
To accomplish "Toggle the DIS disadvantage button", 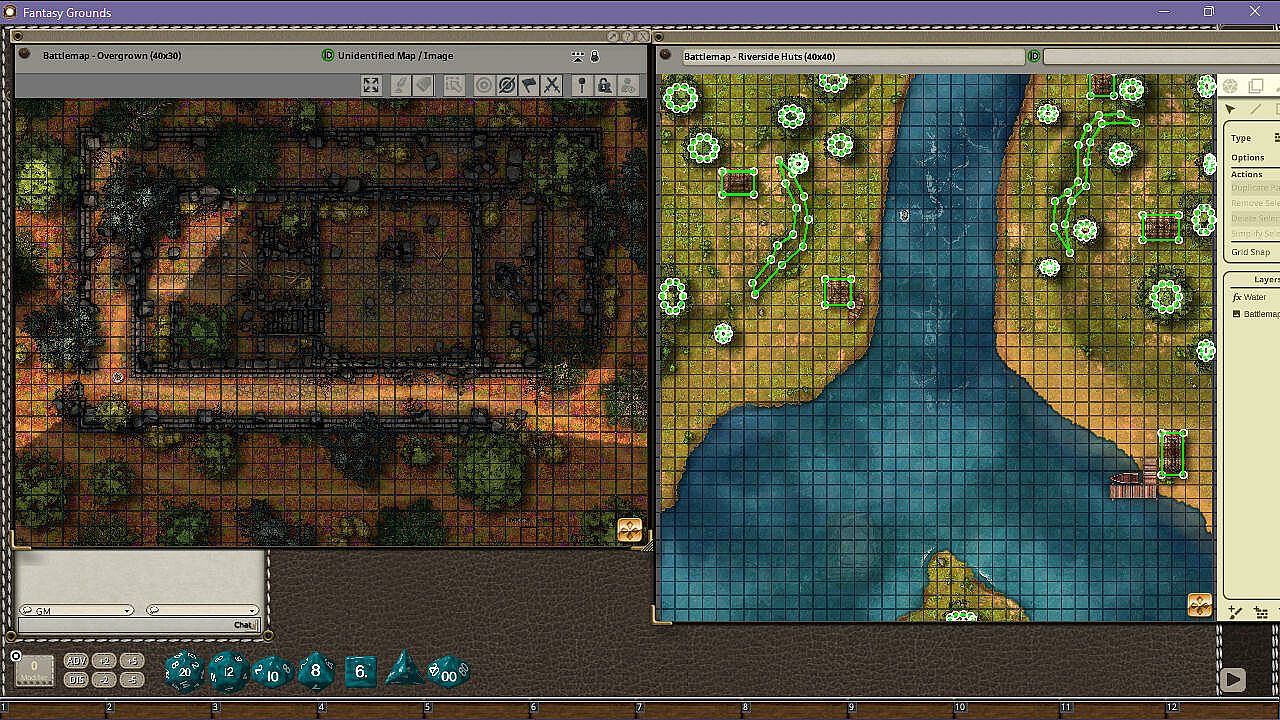I will [76, 679].
